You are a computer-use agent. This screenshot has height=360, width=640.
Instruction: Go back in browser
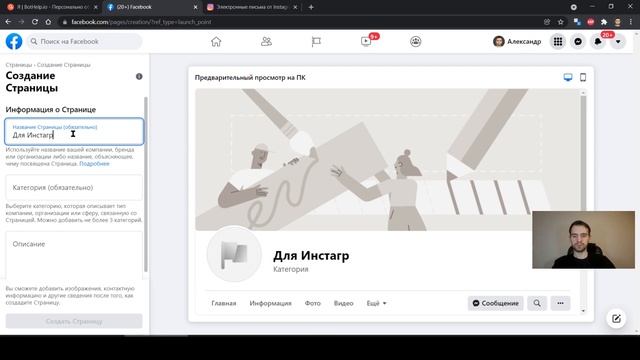click(8, 22)
